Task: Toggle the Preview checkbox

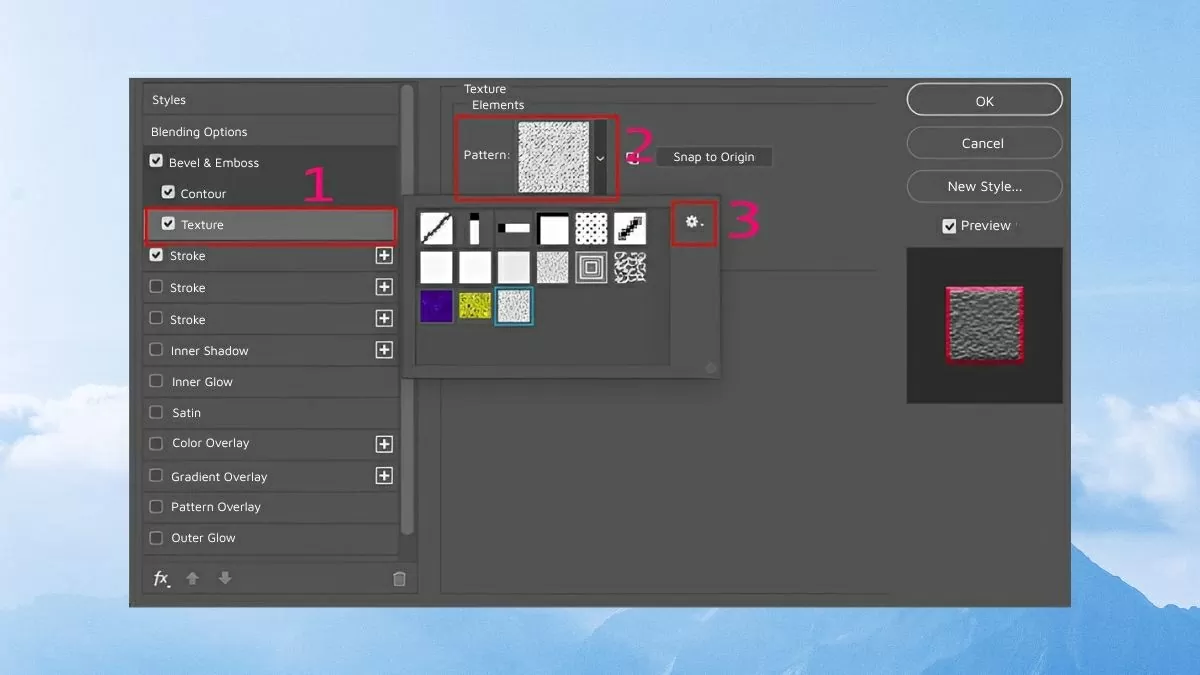Action: pyautogui.click(x=949, y=226)
